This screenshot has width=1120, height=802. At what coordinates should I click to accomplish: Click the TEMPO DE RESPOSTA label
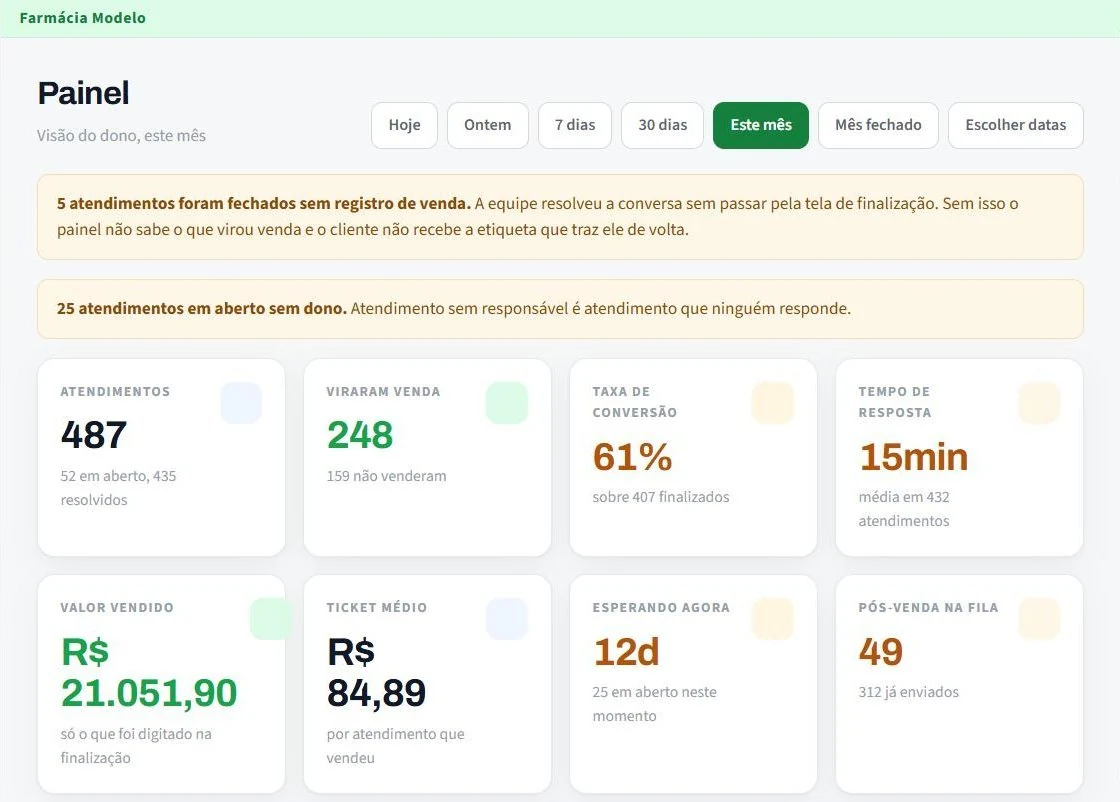[895, 402]
